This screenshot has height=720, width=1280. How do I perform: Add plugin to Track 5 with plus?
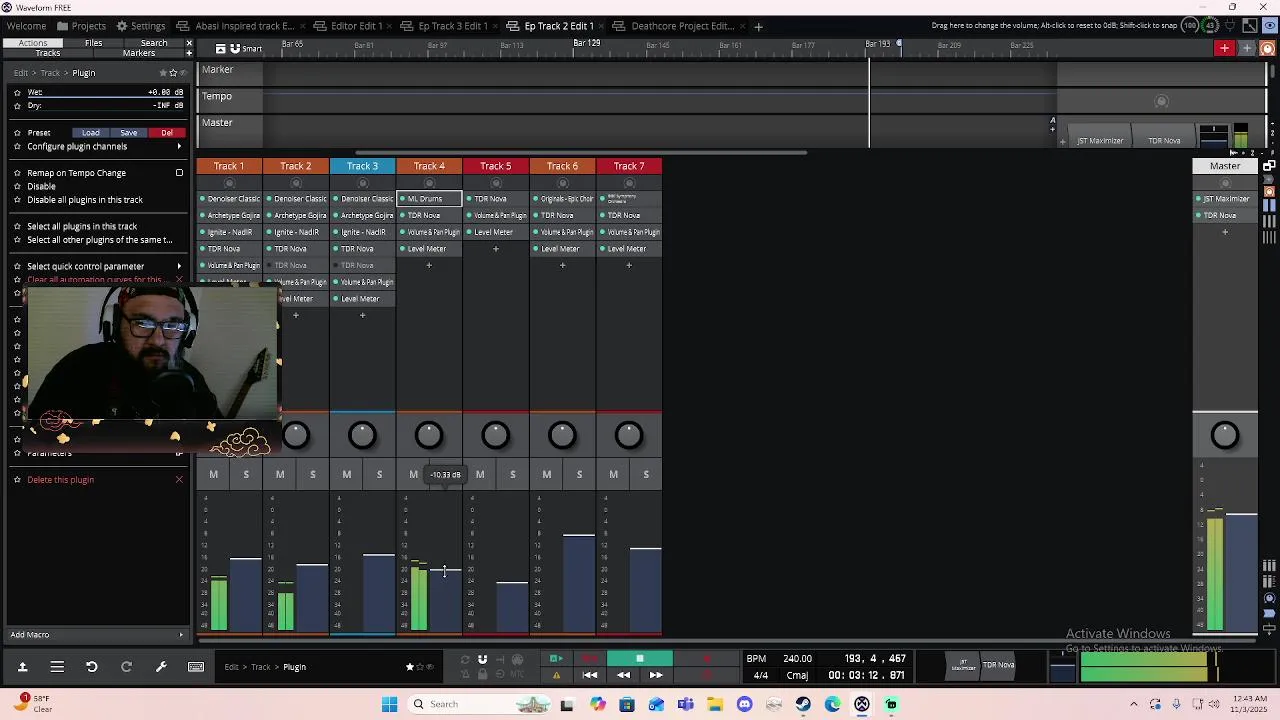(x=495, y=249)
